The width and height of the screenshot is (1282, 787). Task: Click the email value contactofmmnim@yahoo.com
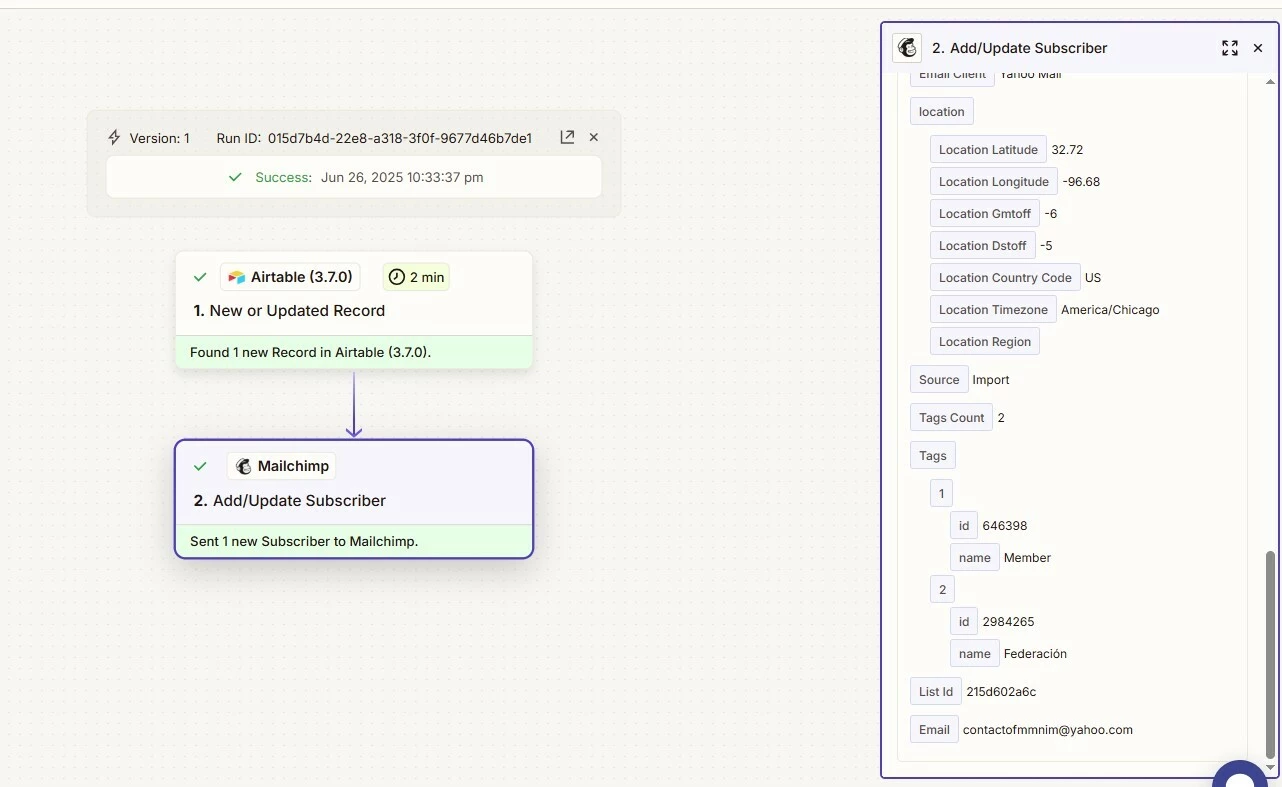pyautogui.click(x=1048, y=729)
